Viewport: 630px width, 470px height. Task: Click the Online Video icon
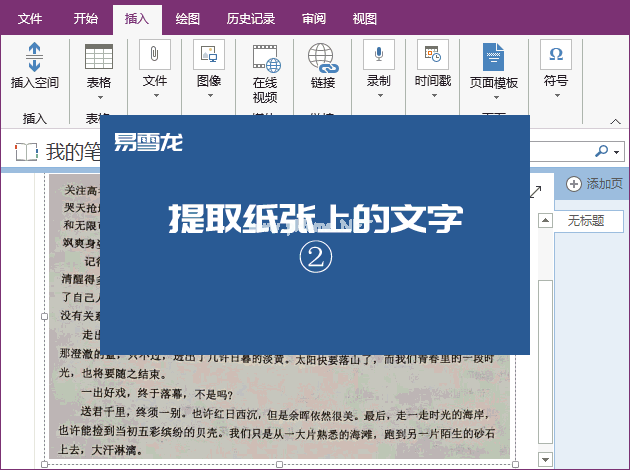pos(266,58)
